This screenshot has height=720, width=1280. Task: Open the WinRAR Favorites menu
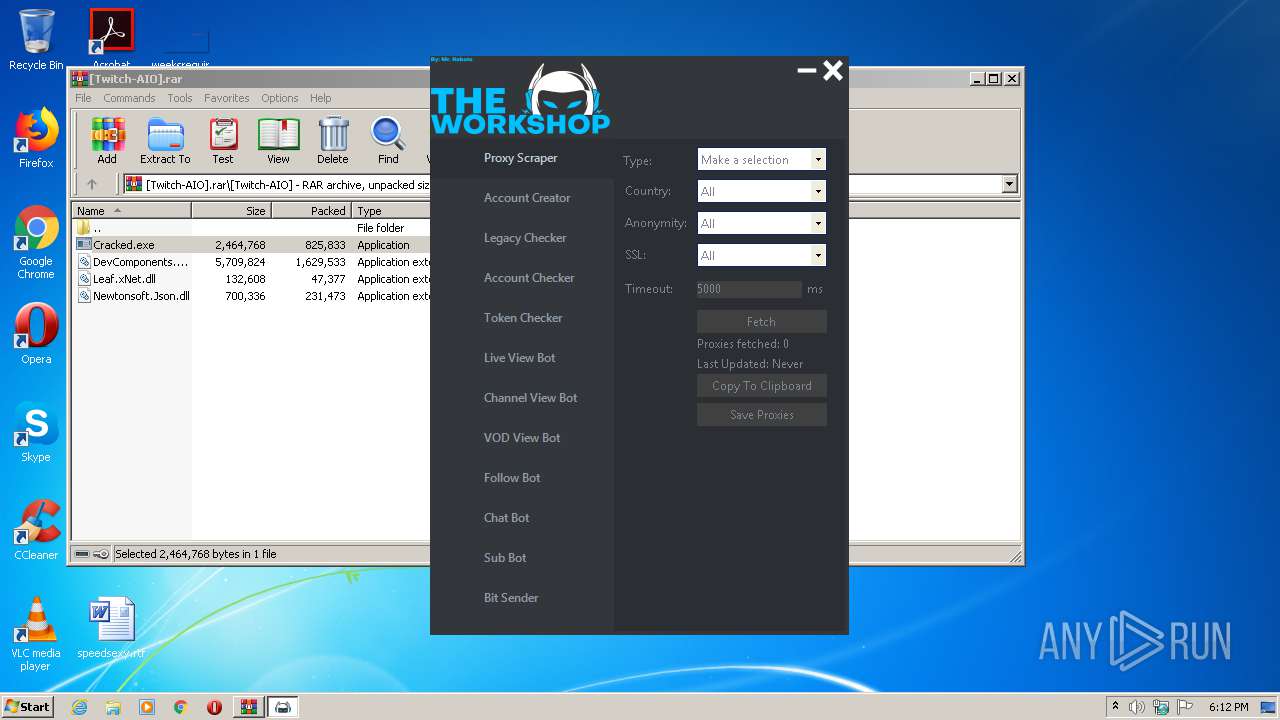click(x=227, y=98)
